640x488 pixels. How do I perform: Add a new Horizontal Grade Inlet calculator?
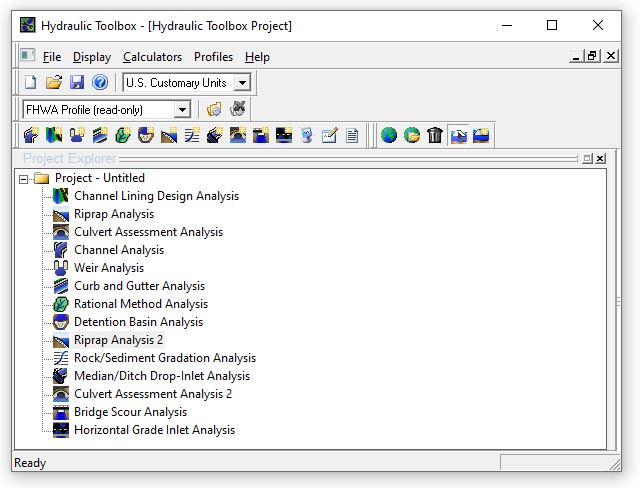(x=284, y=135)
